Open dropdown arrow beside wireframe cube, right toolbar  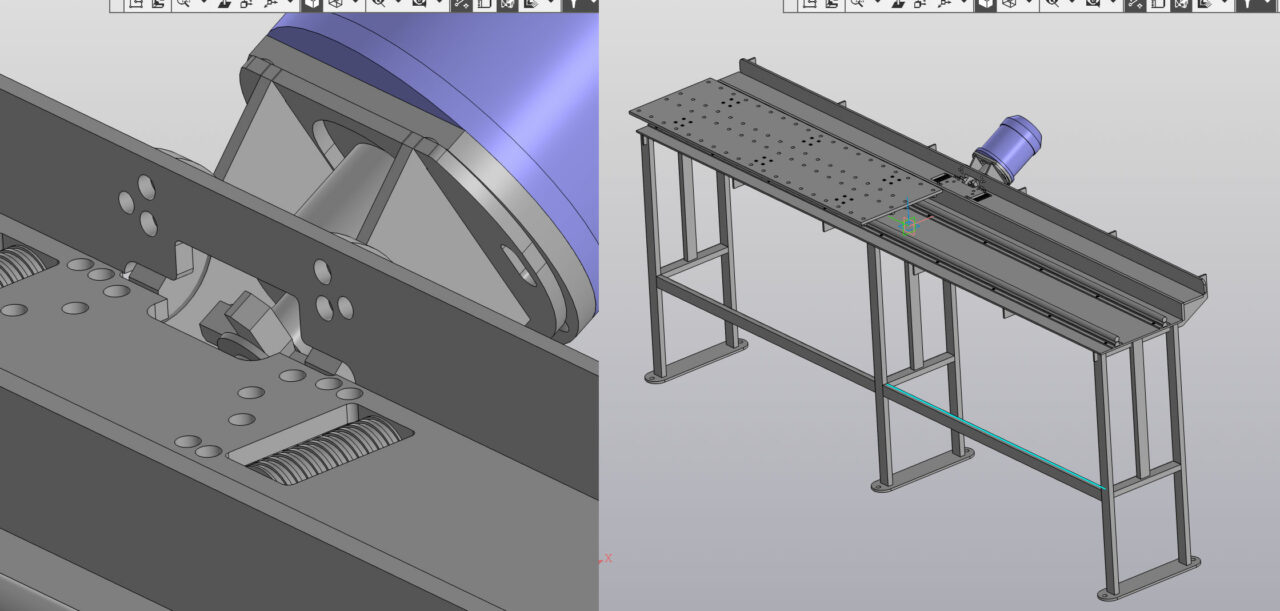click(1029, 3)
